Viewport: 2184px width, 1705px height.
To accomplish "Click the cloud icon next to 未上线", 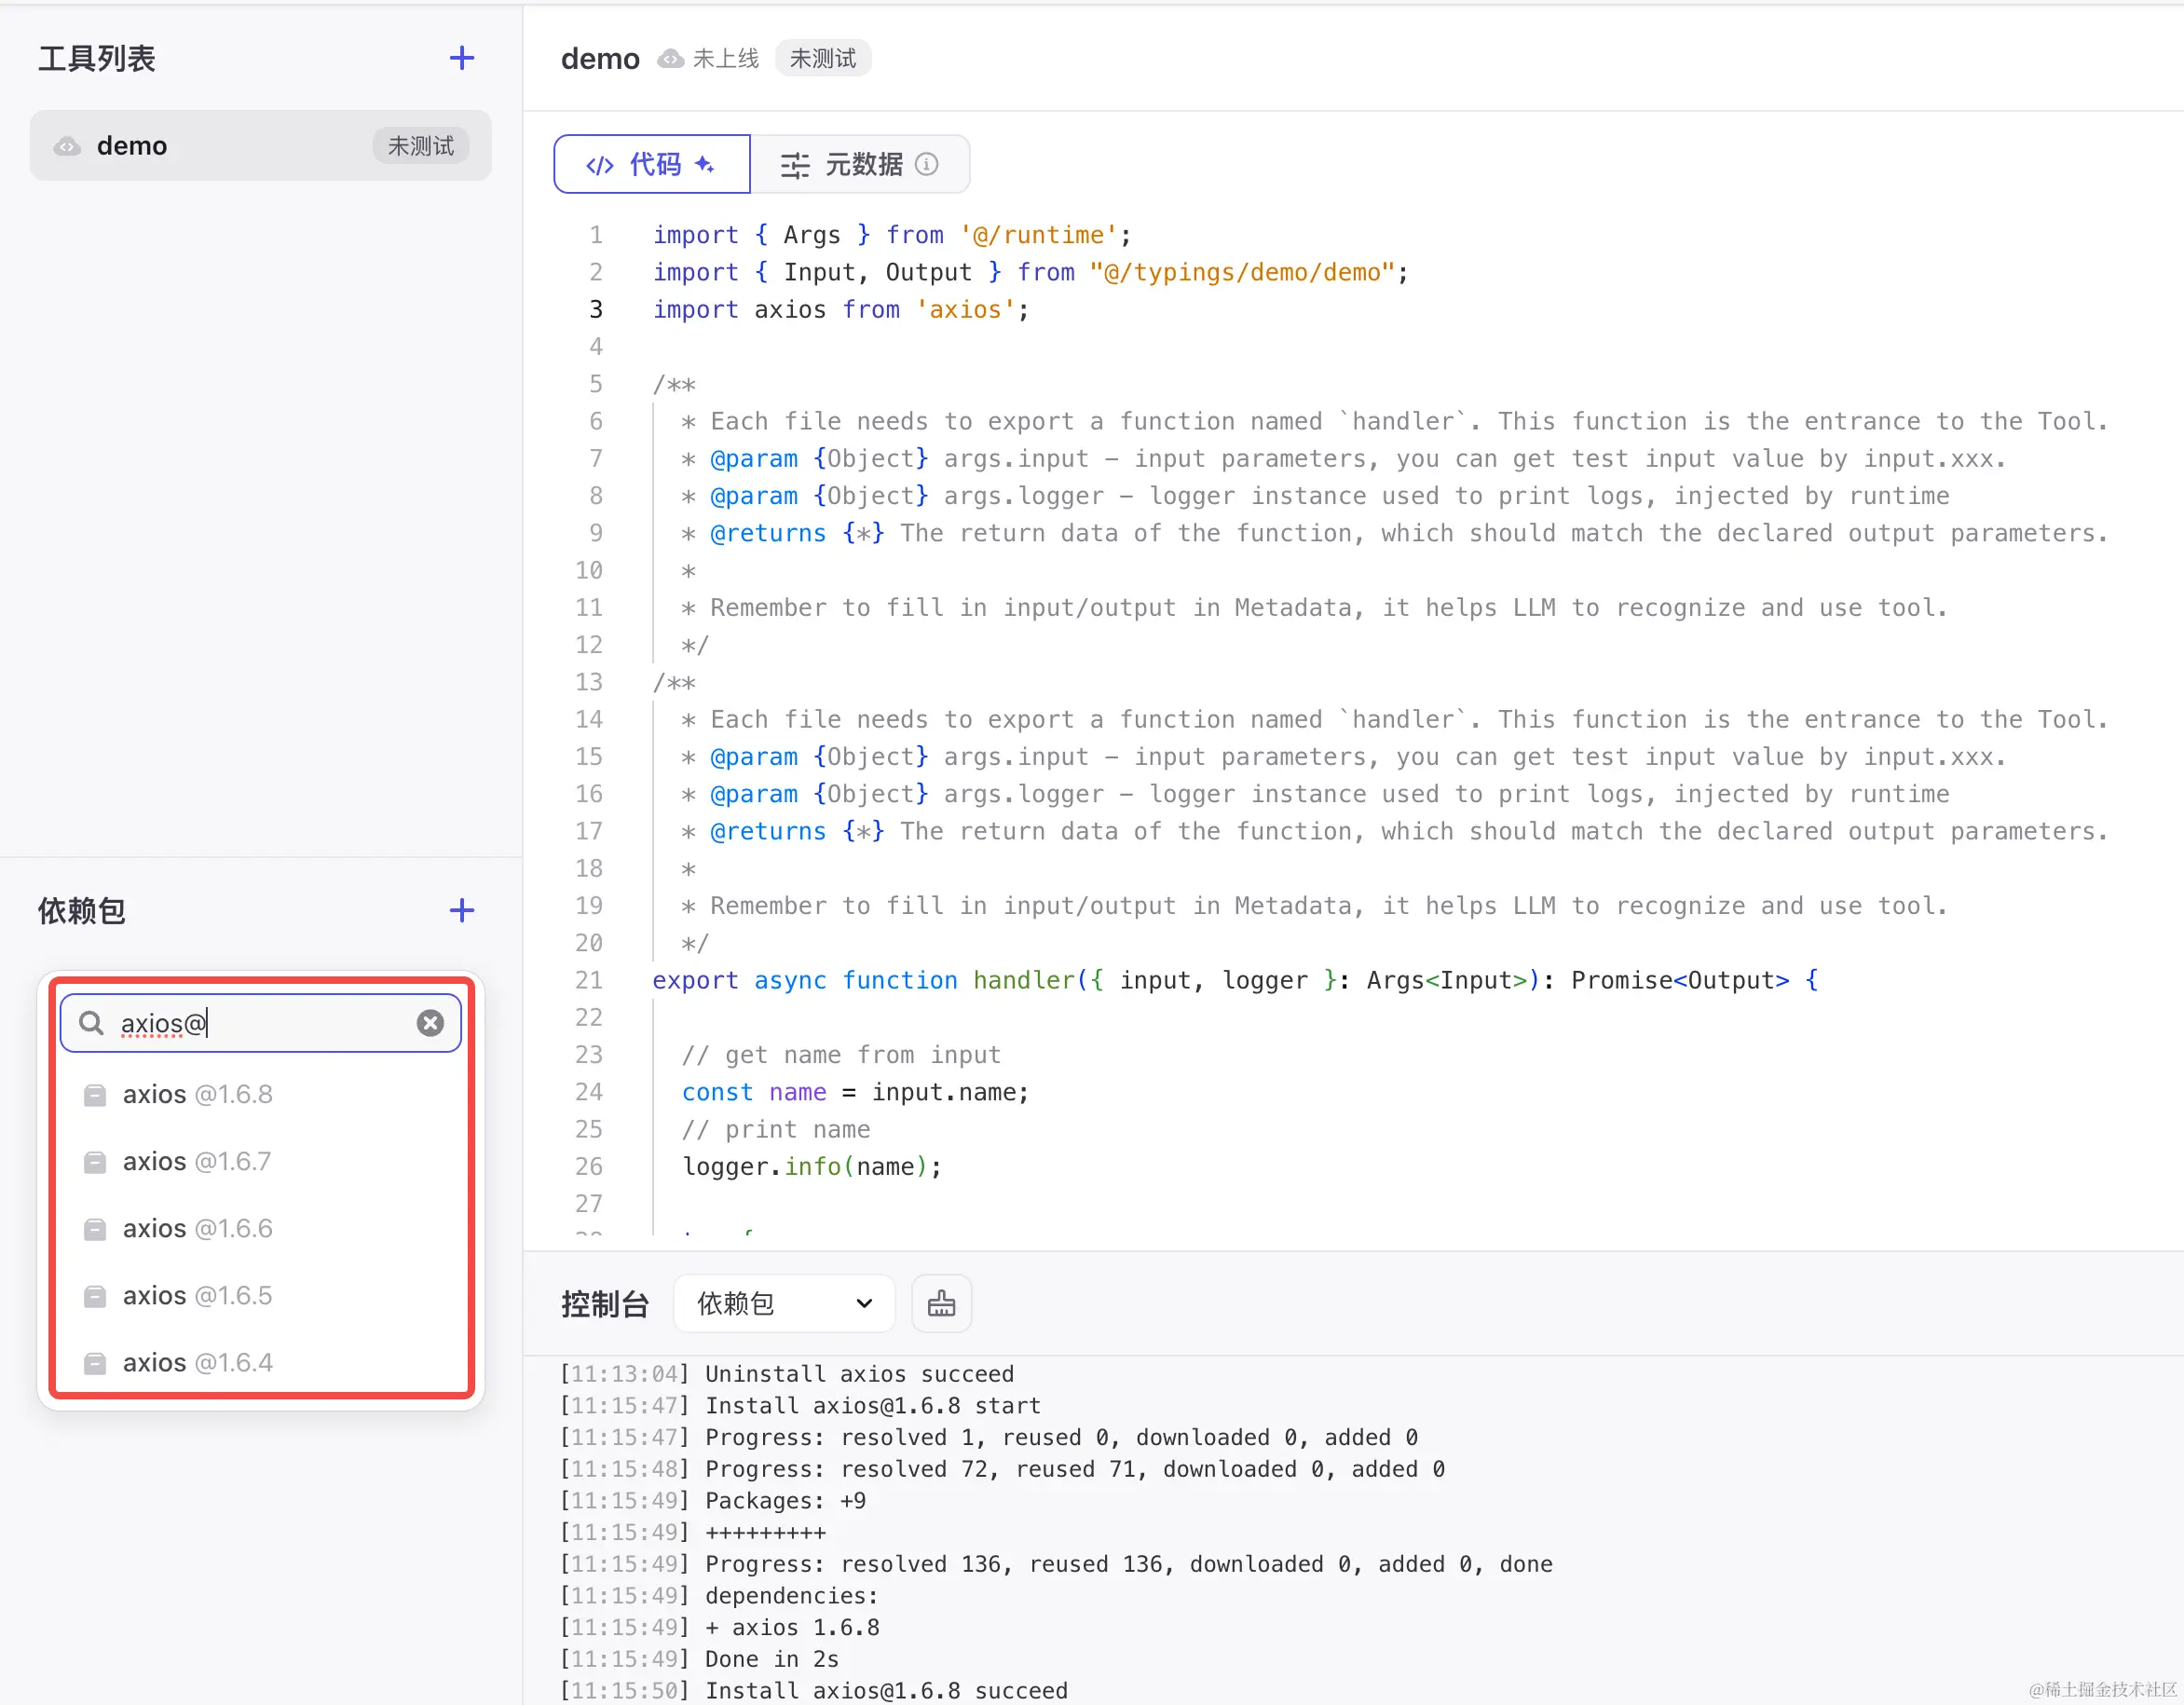I will 670,59.
